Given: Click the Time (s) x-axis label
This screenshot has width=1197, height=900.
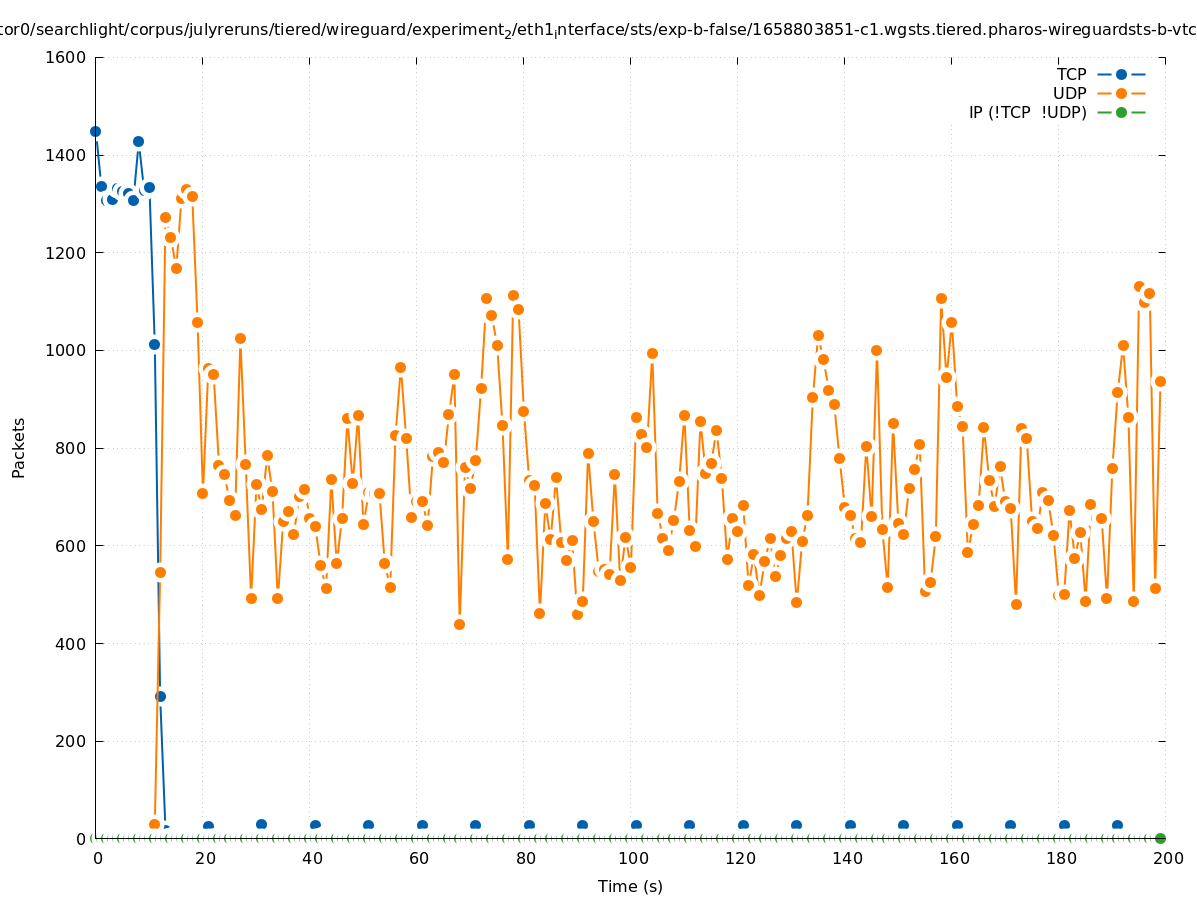Looking at the screenshot, I should pyautogui.click(x=630, y=886).
